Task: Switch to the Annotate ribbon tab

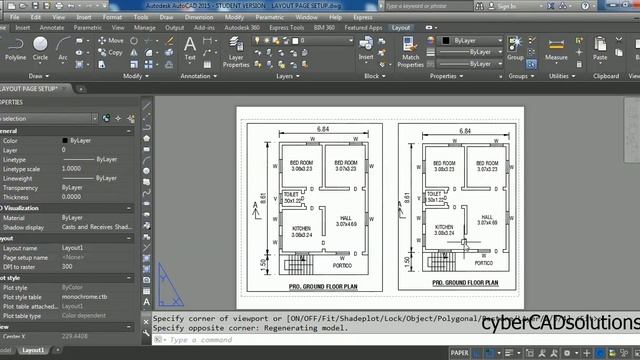Action: click(52, 27)
